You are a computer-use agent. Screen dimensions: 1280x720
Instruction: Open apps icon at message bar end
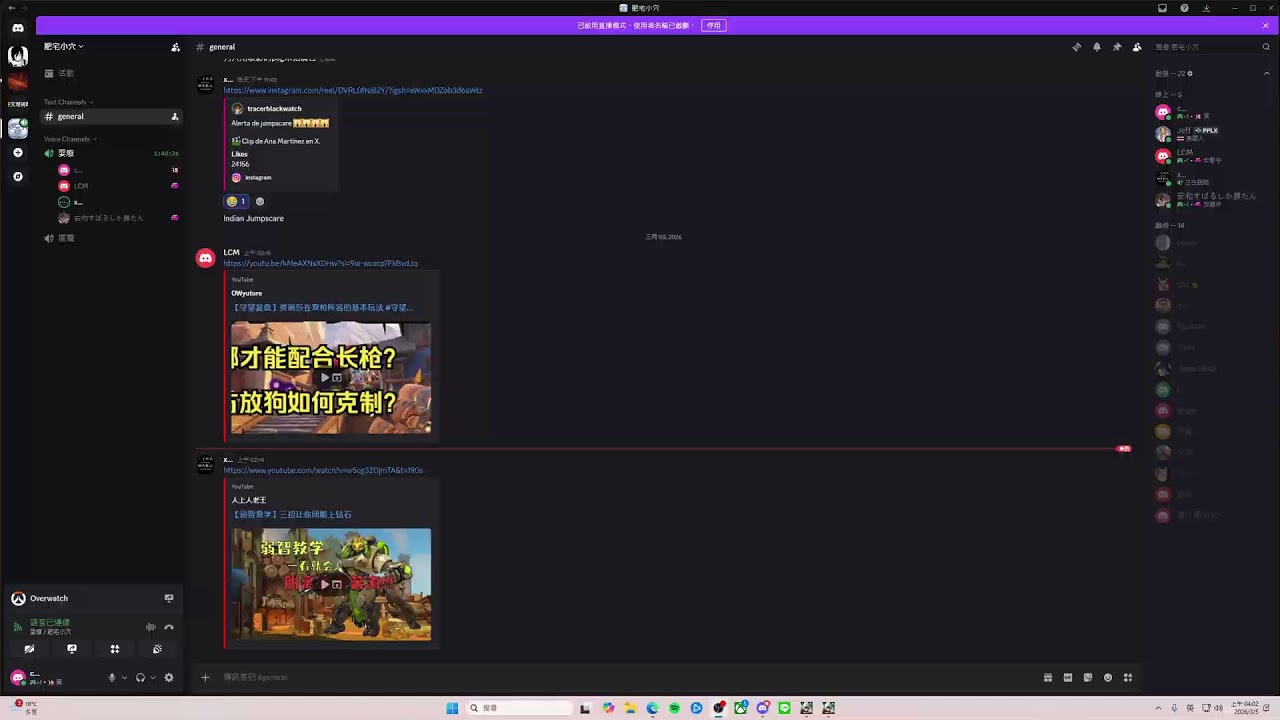click(1128, 678)
